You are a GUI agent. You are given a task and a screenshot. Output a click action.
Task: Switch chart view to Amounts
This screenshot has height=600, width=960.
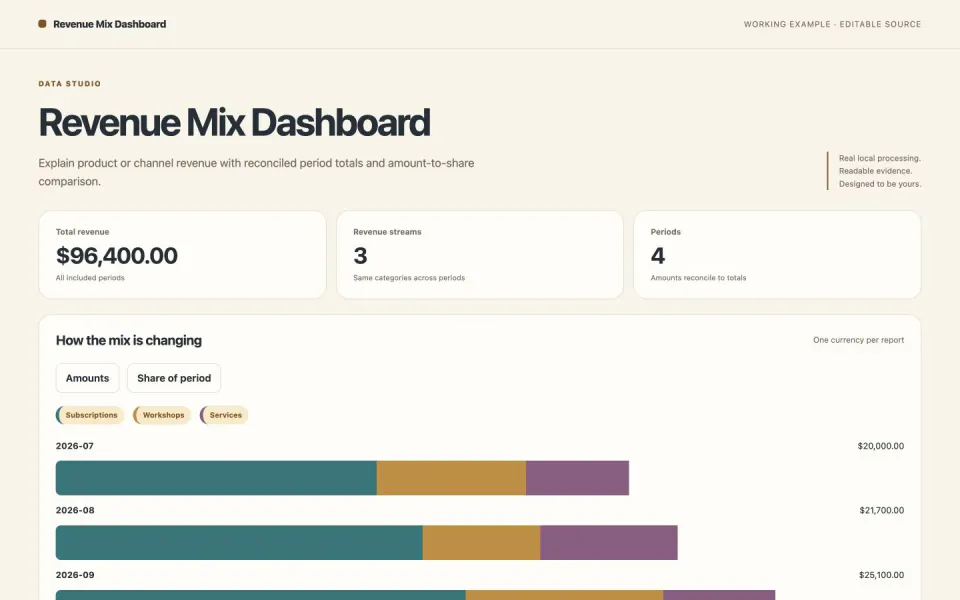pyautogui.click(x=88, y=378)
